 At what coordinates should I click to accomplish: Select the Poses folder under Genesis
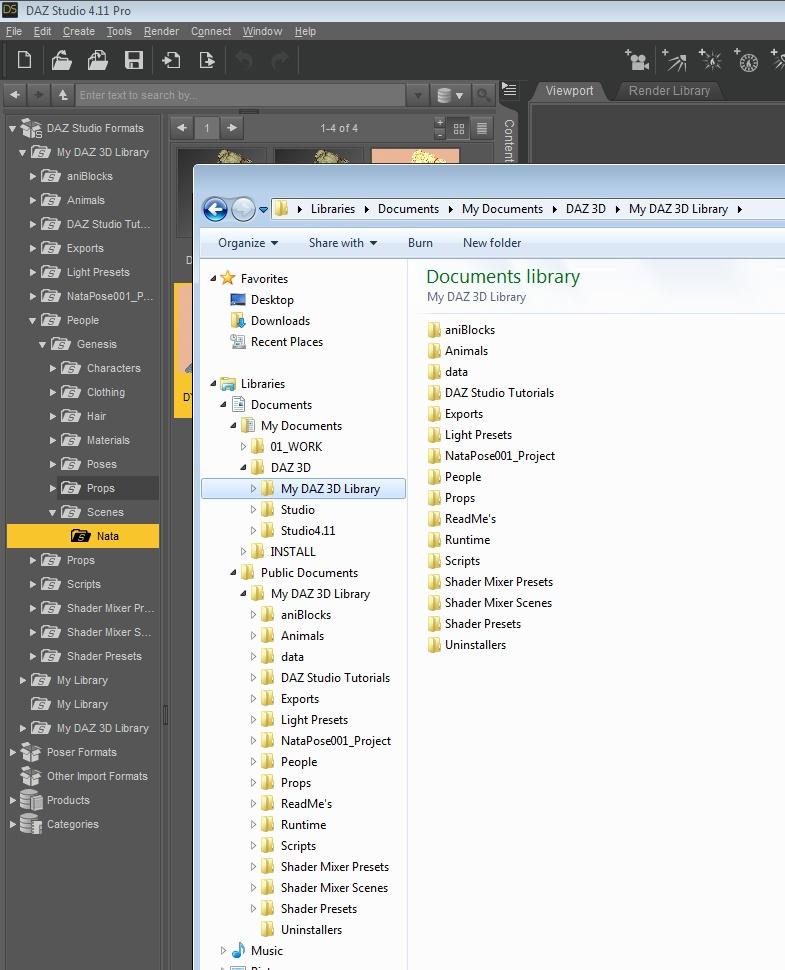click(x=101, y=464)
